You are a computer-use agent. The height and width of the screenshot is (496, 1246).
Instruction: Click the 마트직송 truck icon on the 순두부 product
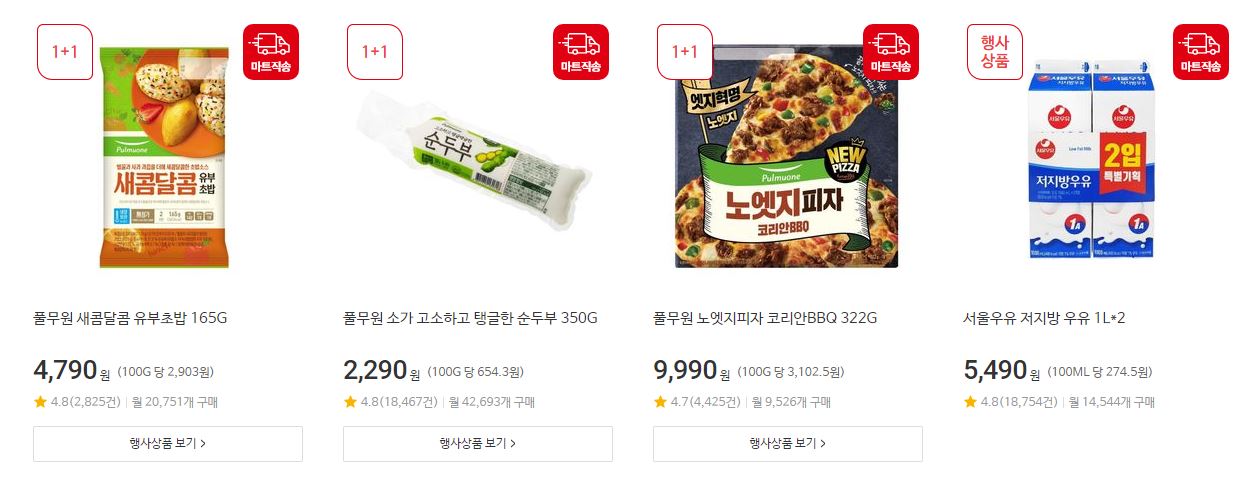pos(581,52)
